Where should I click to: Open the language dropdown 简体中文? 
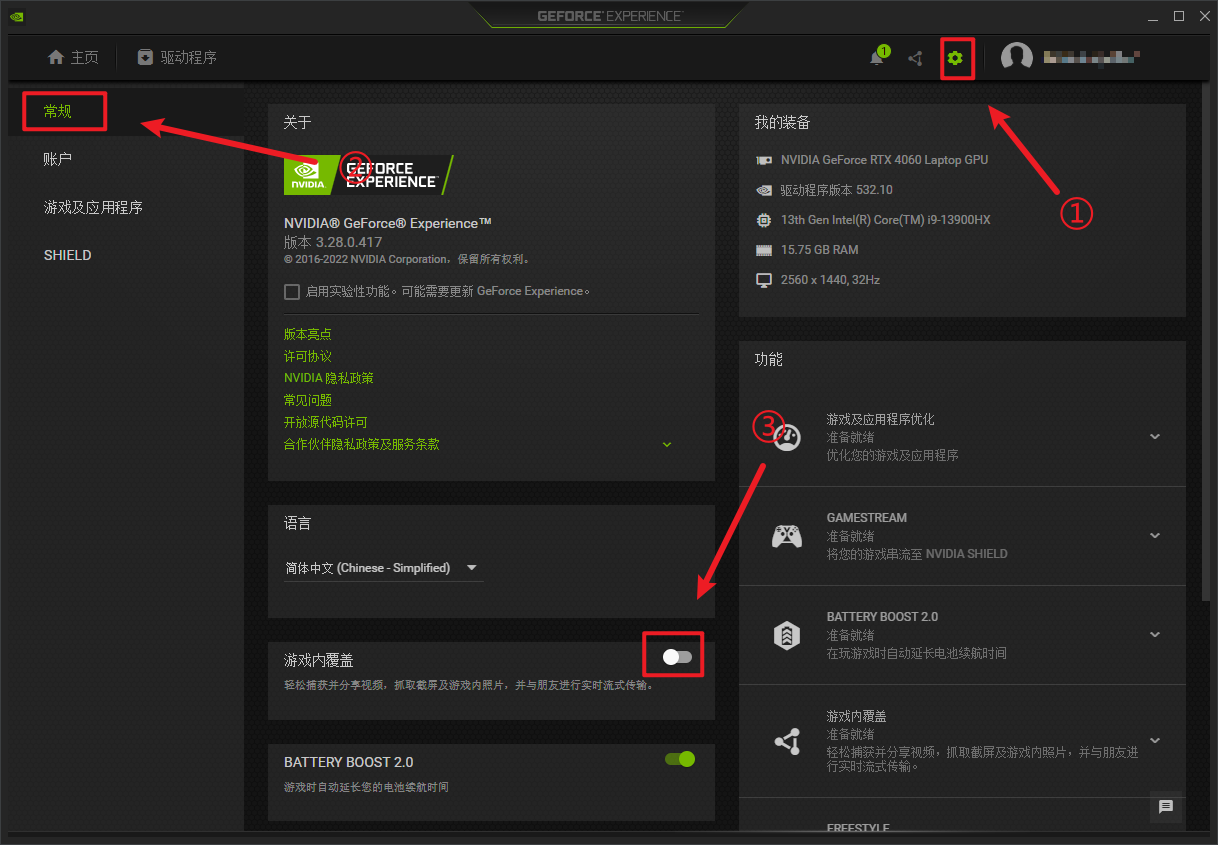tap(383, 568)
